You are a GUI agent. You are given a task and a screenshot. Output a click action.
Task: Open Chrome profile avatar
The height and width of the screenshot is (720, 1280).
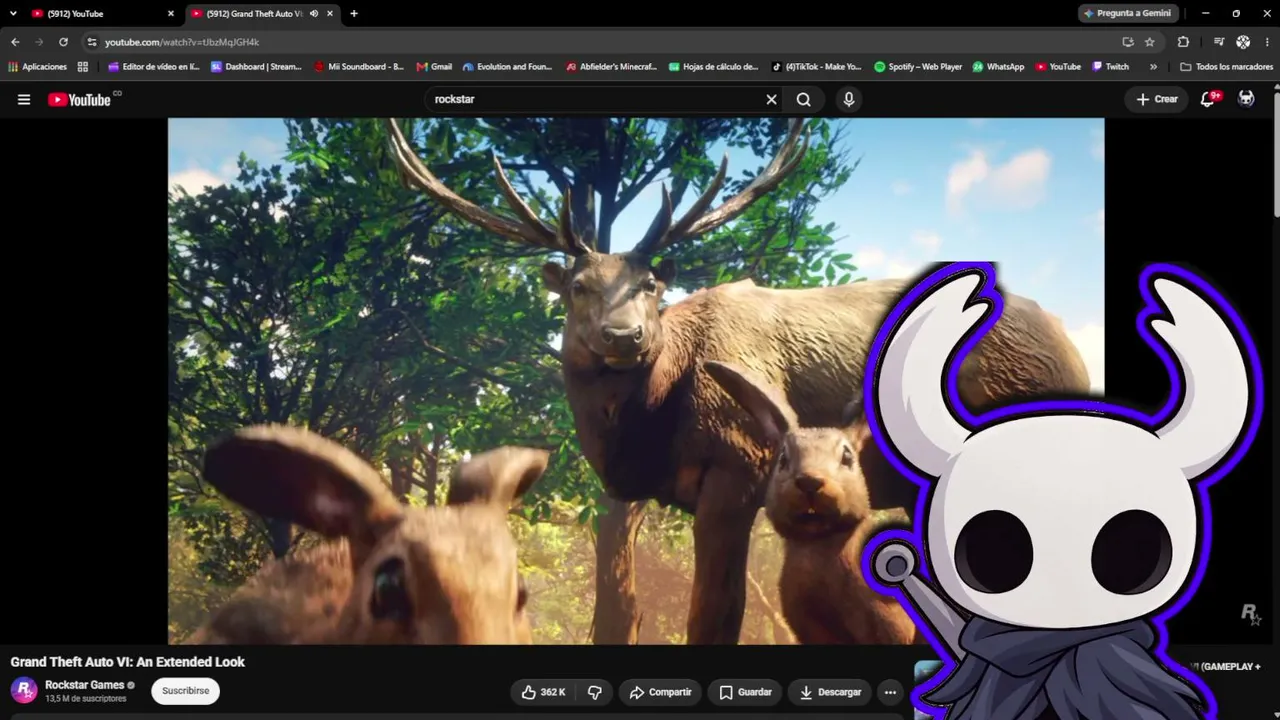[x=1243, y=42]
